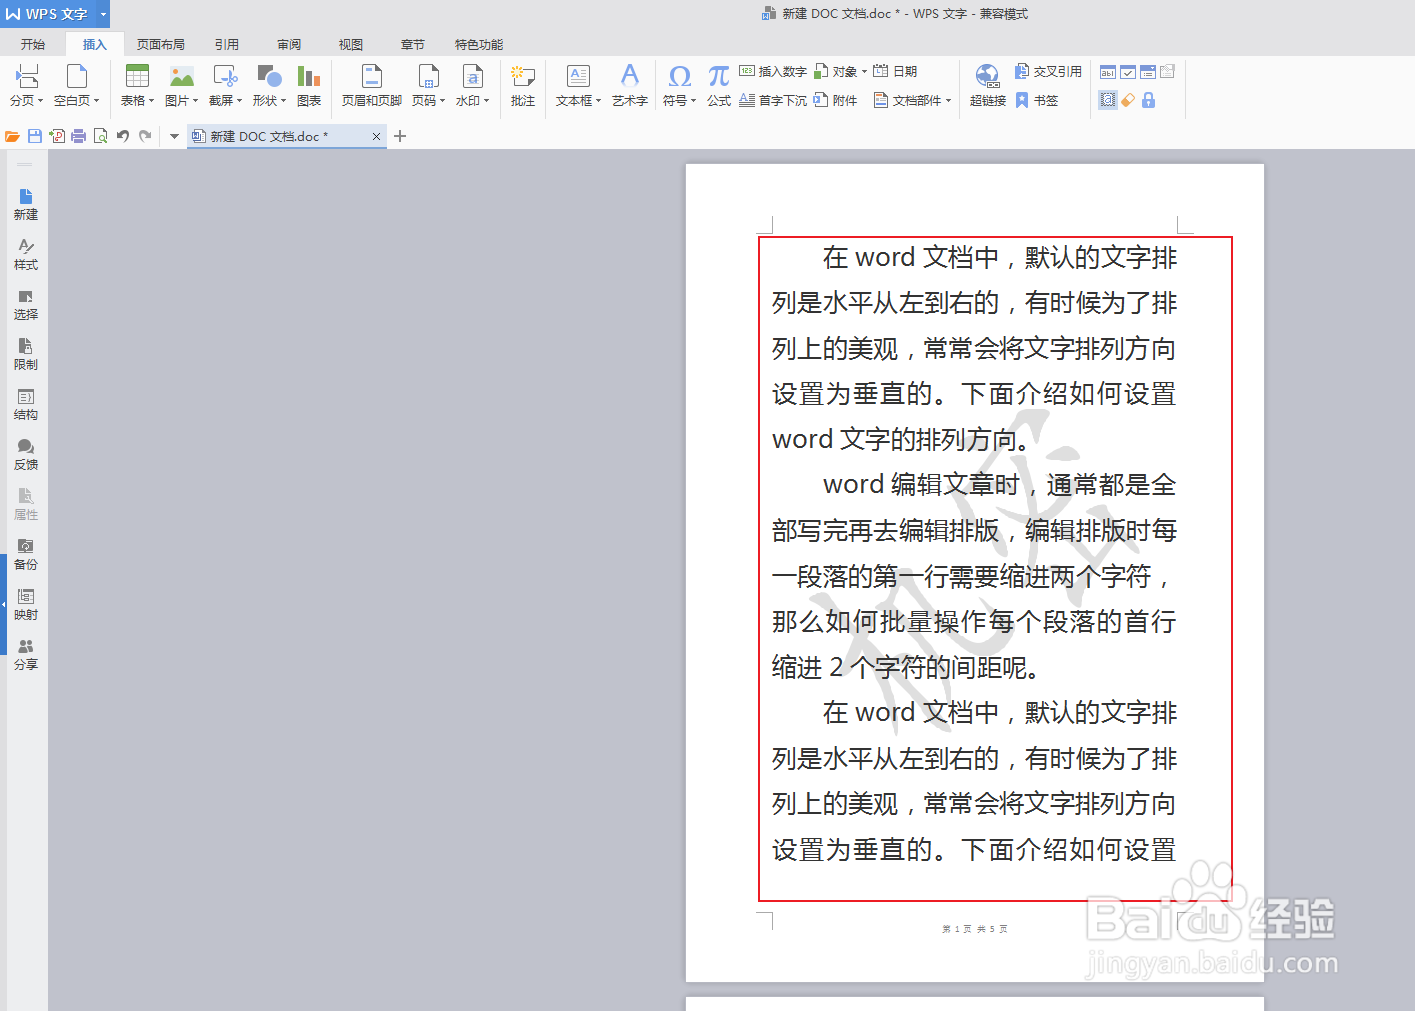The image size is (1415, 1011).
Task: Insert the date using the 日期 button
Action: click(x=898, y=70)
